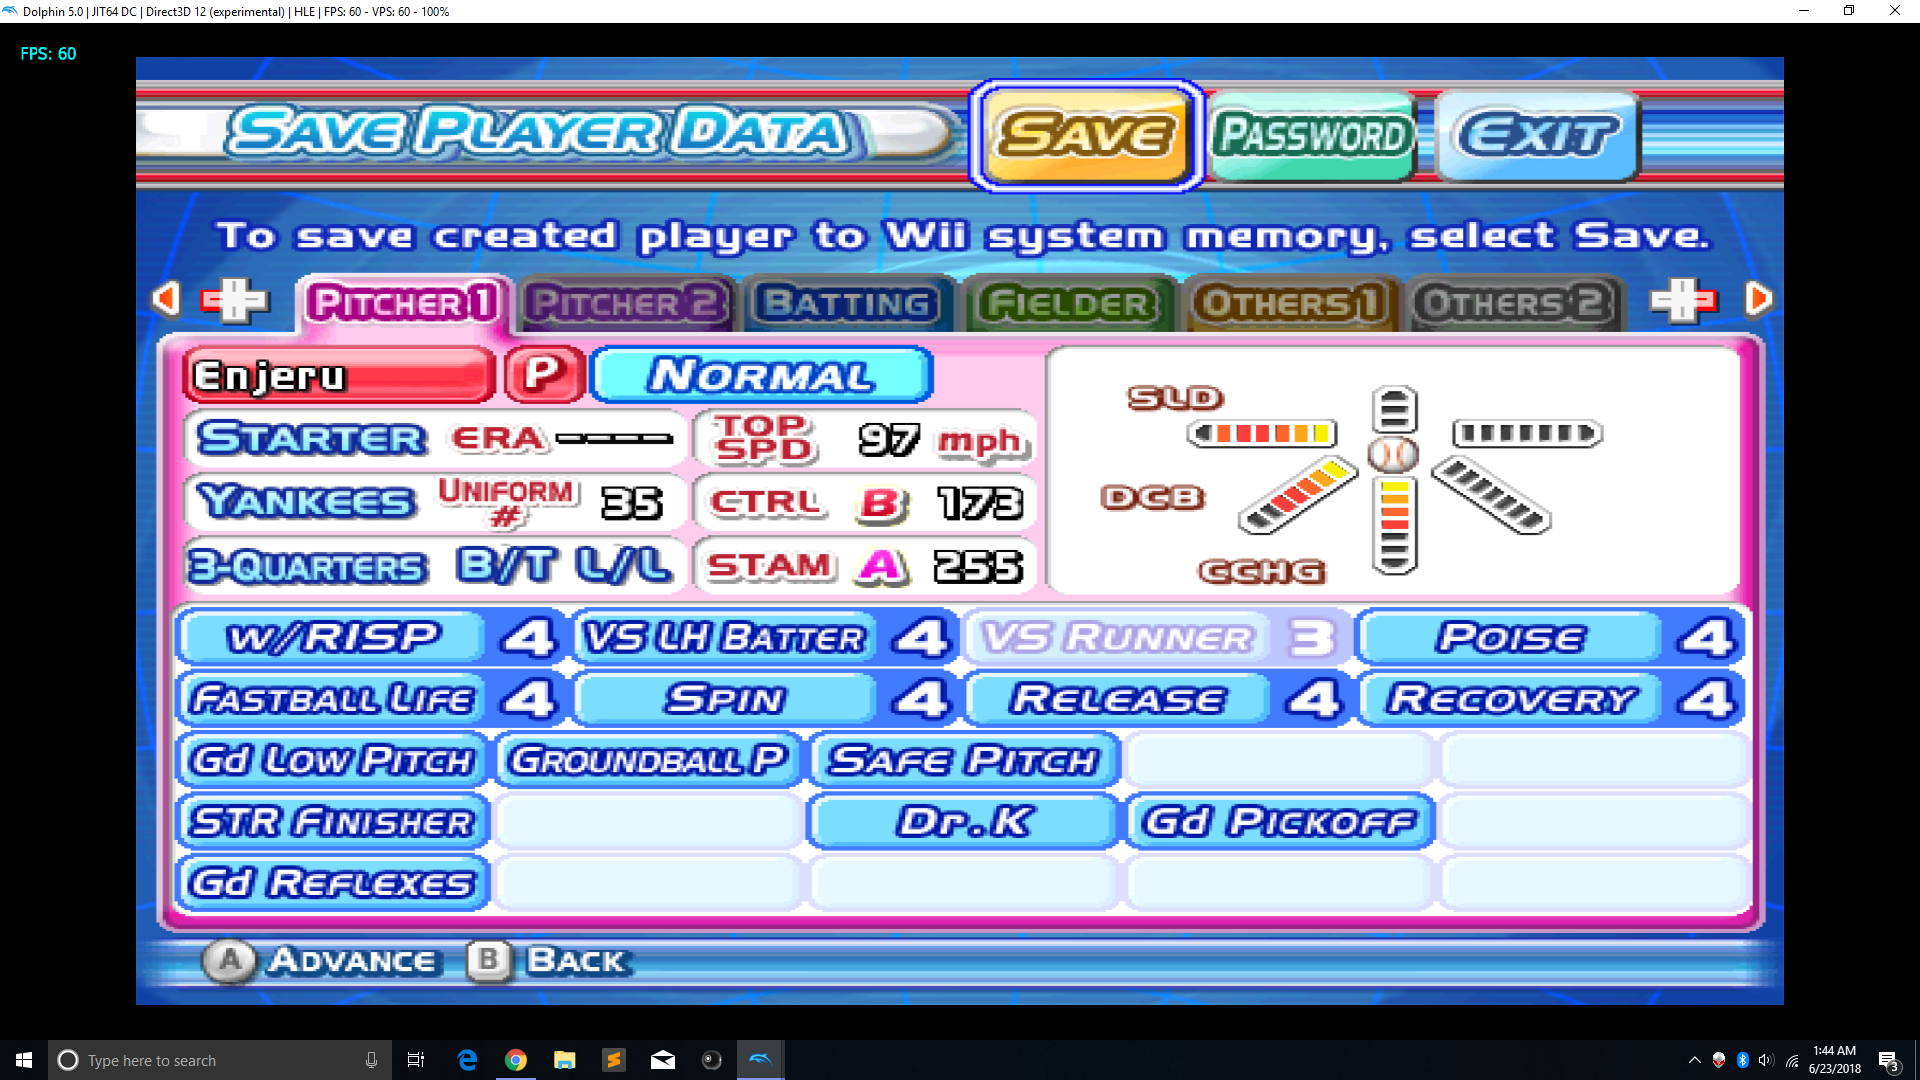Click the CTRL B 173 stat
Viewport: 1920px width, 1080px height.
click(x=865, y=503)
